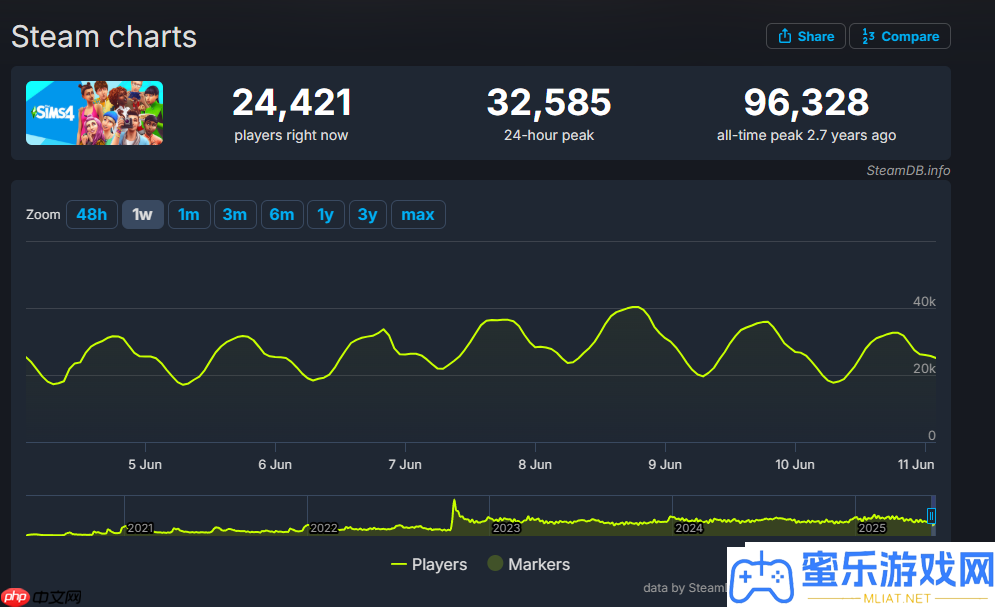Open the Compare button
The width and height of the screenshot is (995, 607).
pos(900,36)
